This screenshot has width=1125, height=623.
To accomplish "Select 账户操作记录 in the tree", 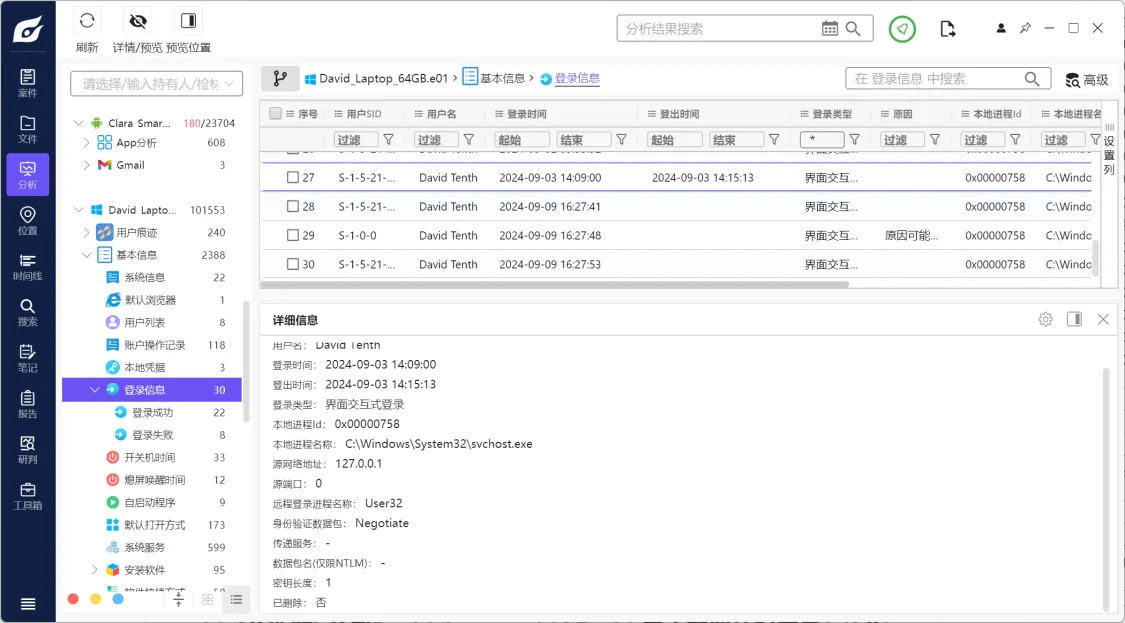I will point(154,345).
